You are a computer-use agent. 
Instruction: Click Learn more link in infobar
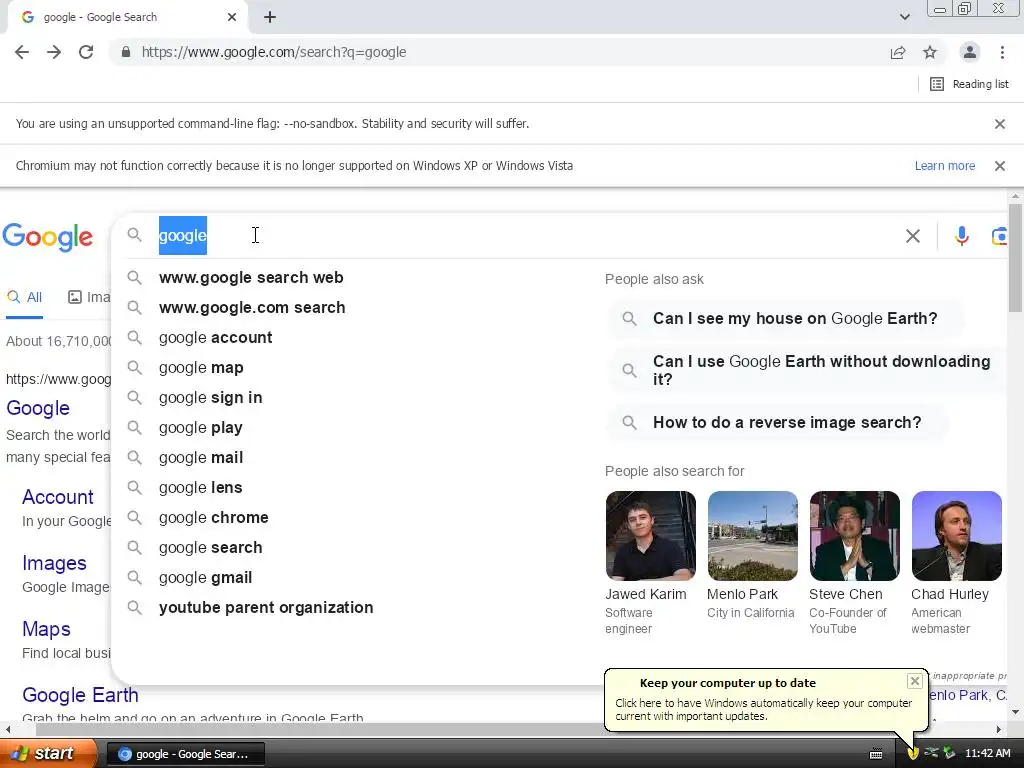click(944, 166)
